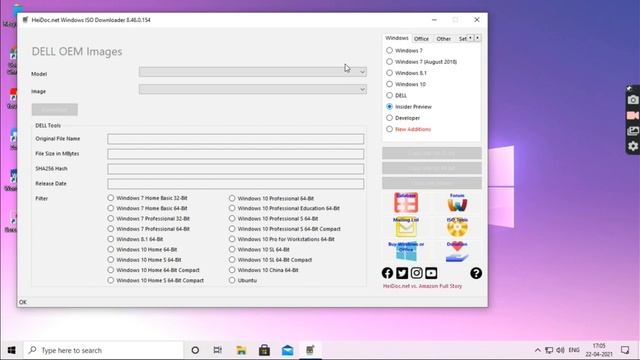Click the Original File Name field
The height and width of the screenshot is (360, 640).
click(236, 139)
